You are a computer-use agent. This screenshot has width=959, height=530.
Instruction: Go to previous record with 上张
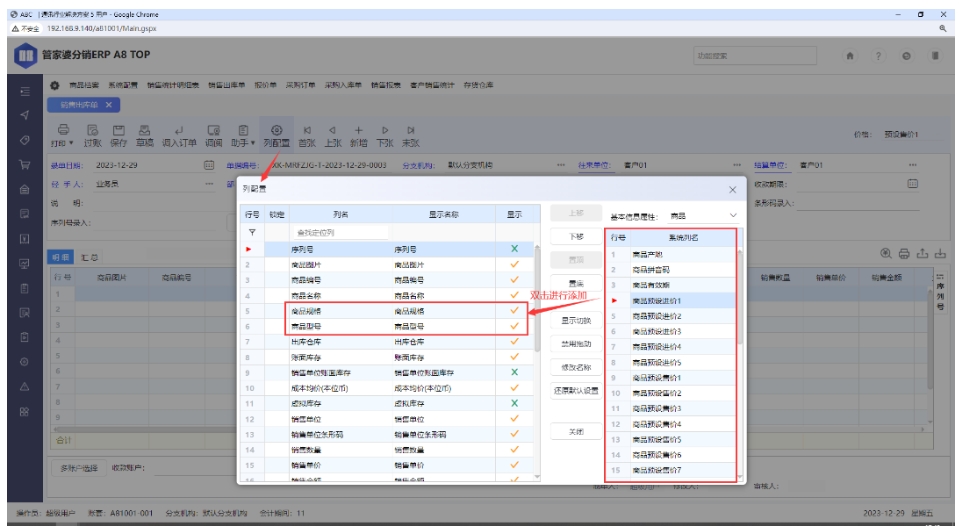[x=332, y=130]
